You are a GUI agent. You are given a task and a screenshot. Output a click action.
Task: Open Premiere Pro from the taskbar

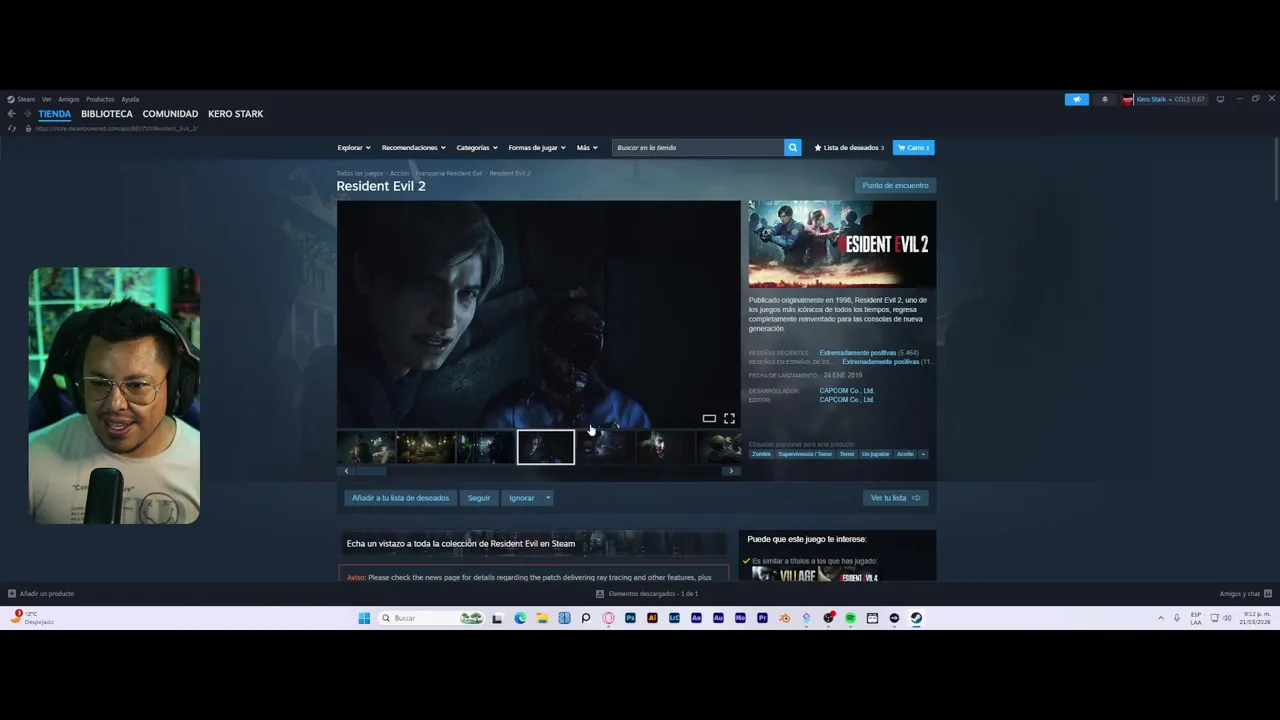(762, 618)
